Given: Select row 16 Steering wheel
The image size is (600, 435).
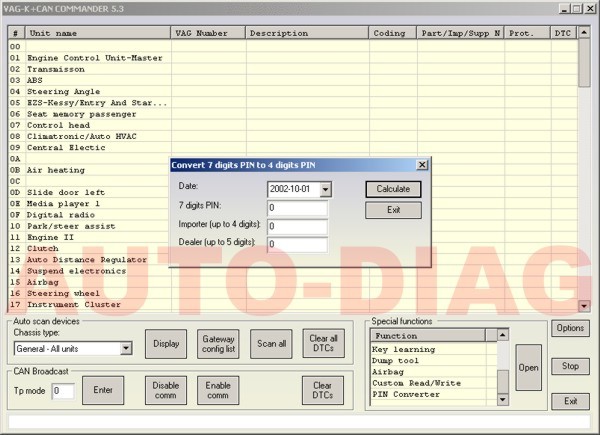Looking at the screenshot, I should point(293,293).
